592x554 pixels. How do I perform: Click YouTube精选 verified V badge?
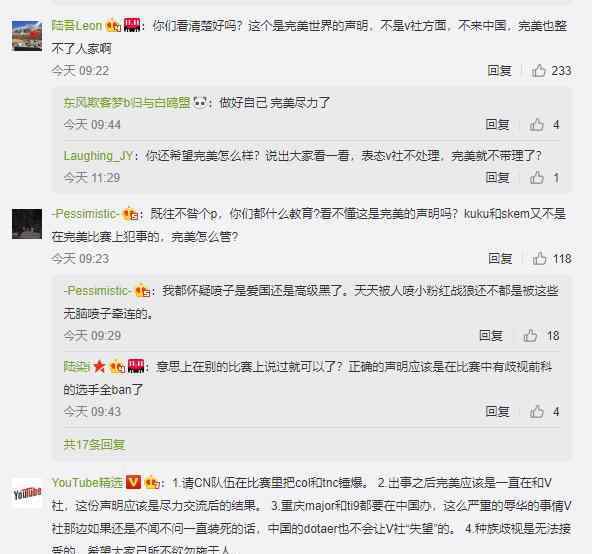point(133,482)
